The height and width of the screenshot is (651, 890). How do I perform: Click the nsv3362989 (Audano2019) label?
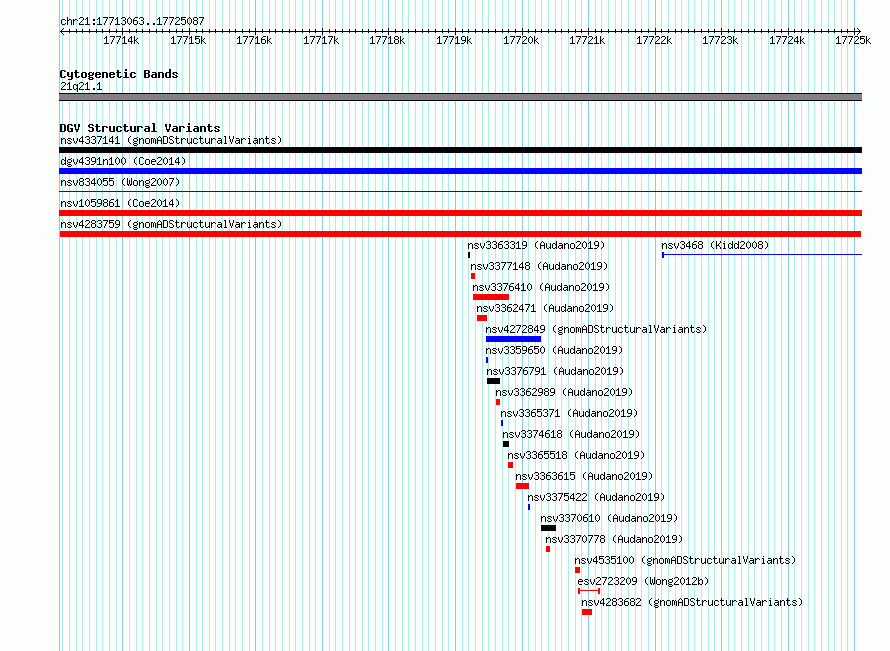564,392
